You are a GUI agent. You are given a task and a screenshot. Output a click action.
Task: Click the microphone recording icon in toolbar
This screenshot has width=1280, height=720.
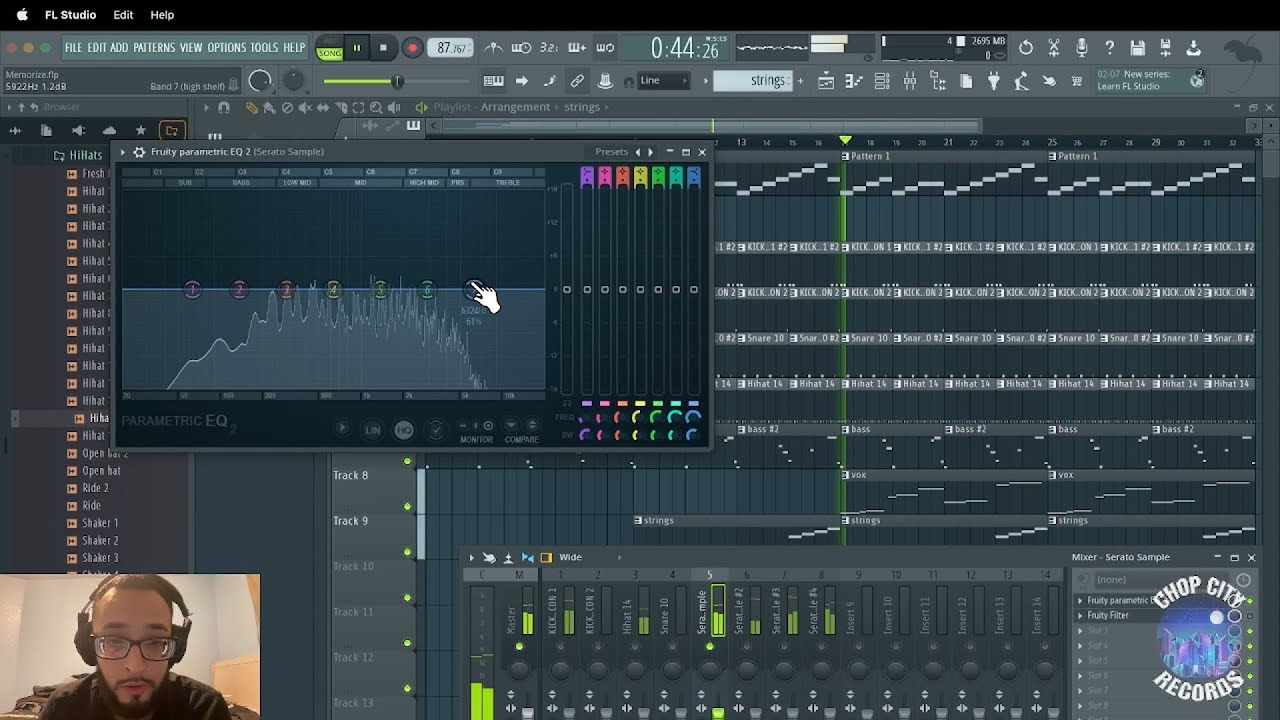[1081, 47]
